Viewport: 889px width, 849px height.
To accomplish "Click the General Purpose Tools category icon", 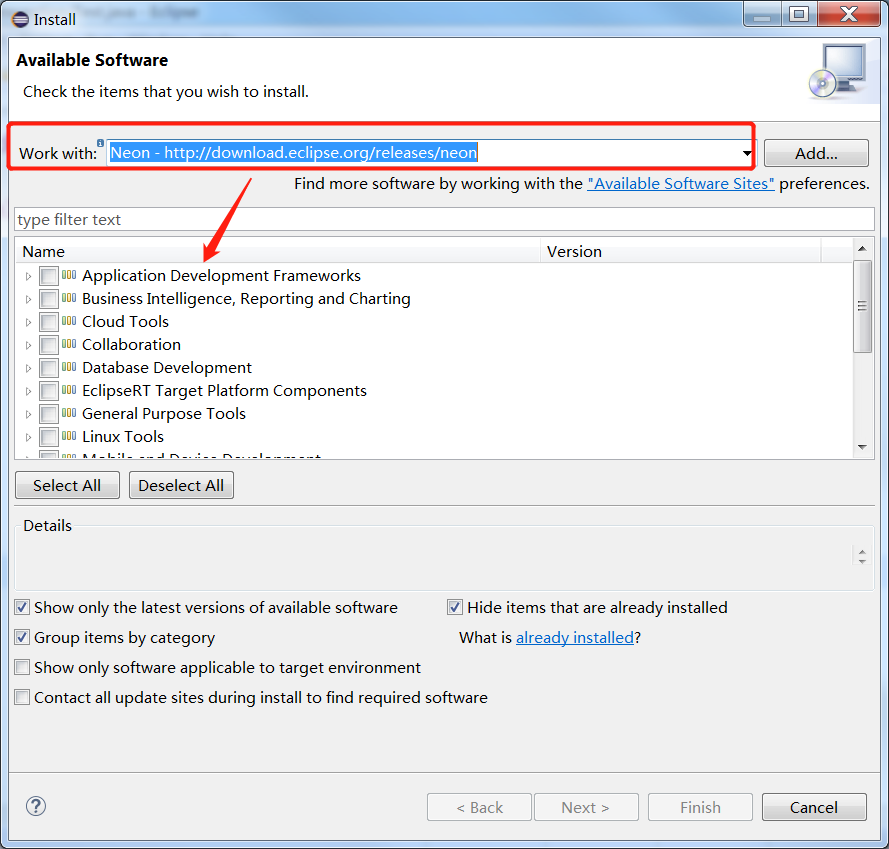I will [69, 413].
